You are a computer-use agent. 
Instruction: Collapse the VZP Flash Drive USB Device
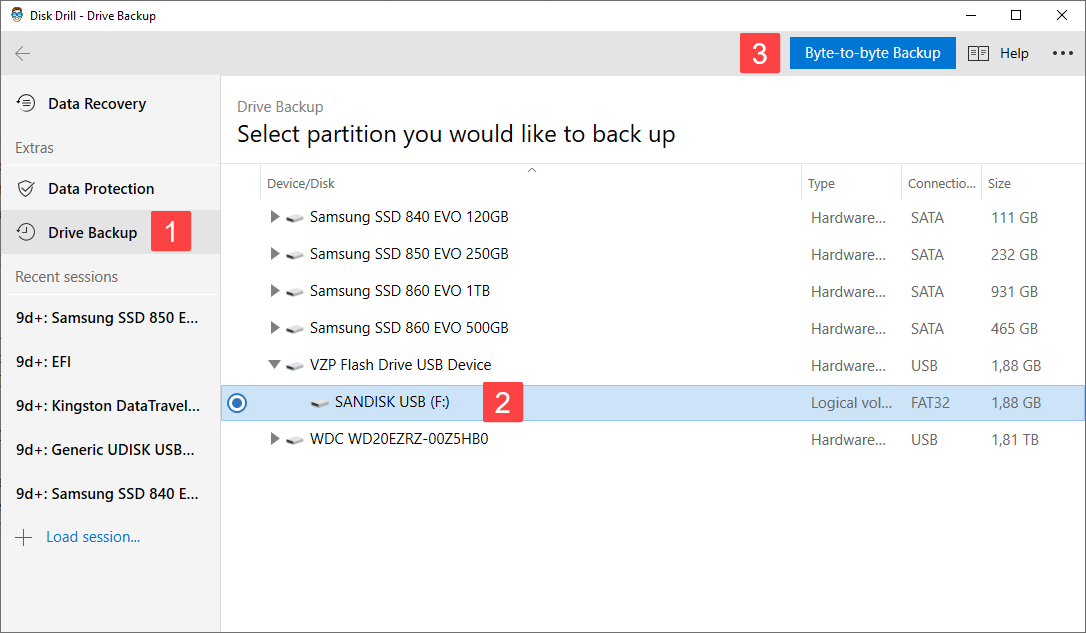pyautogui.click(x=275, y=365)
